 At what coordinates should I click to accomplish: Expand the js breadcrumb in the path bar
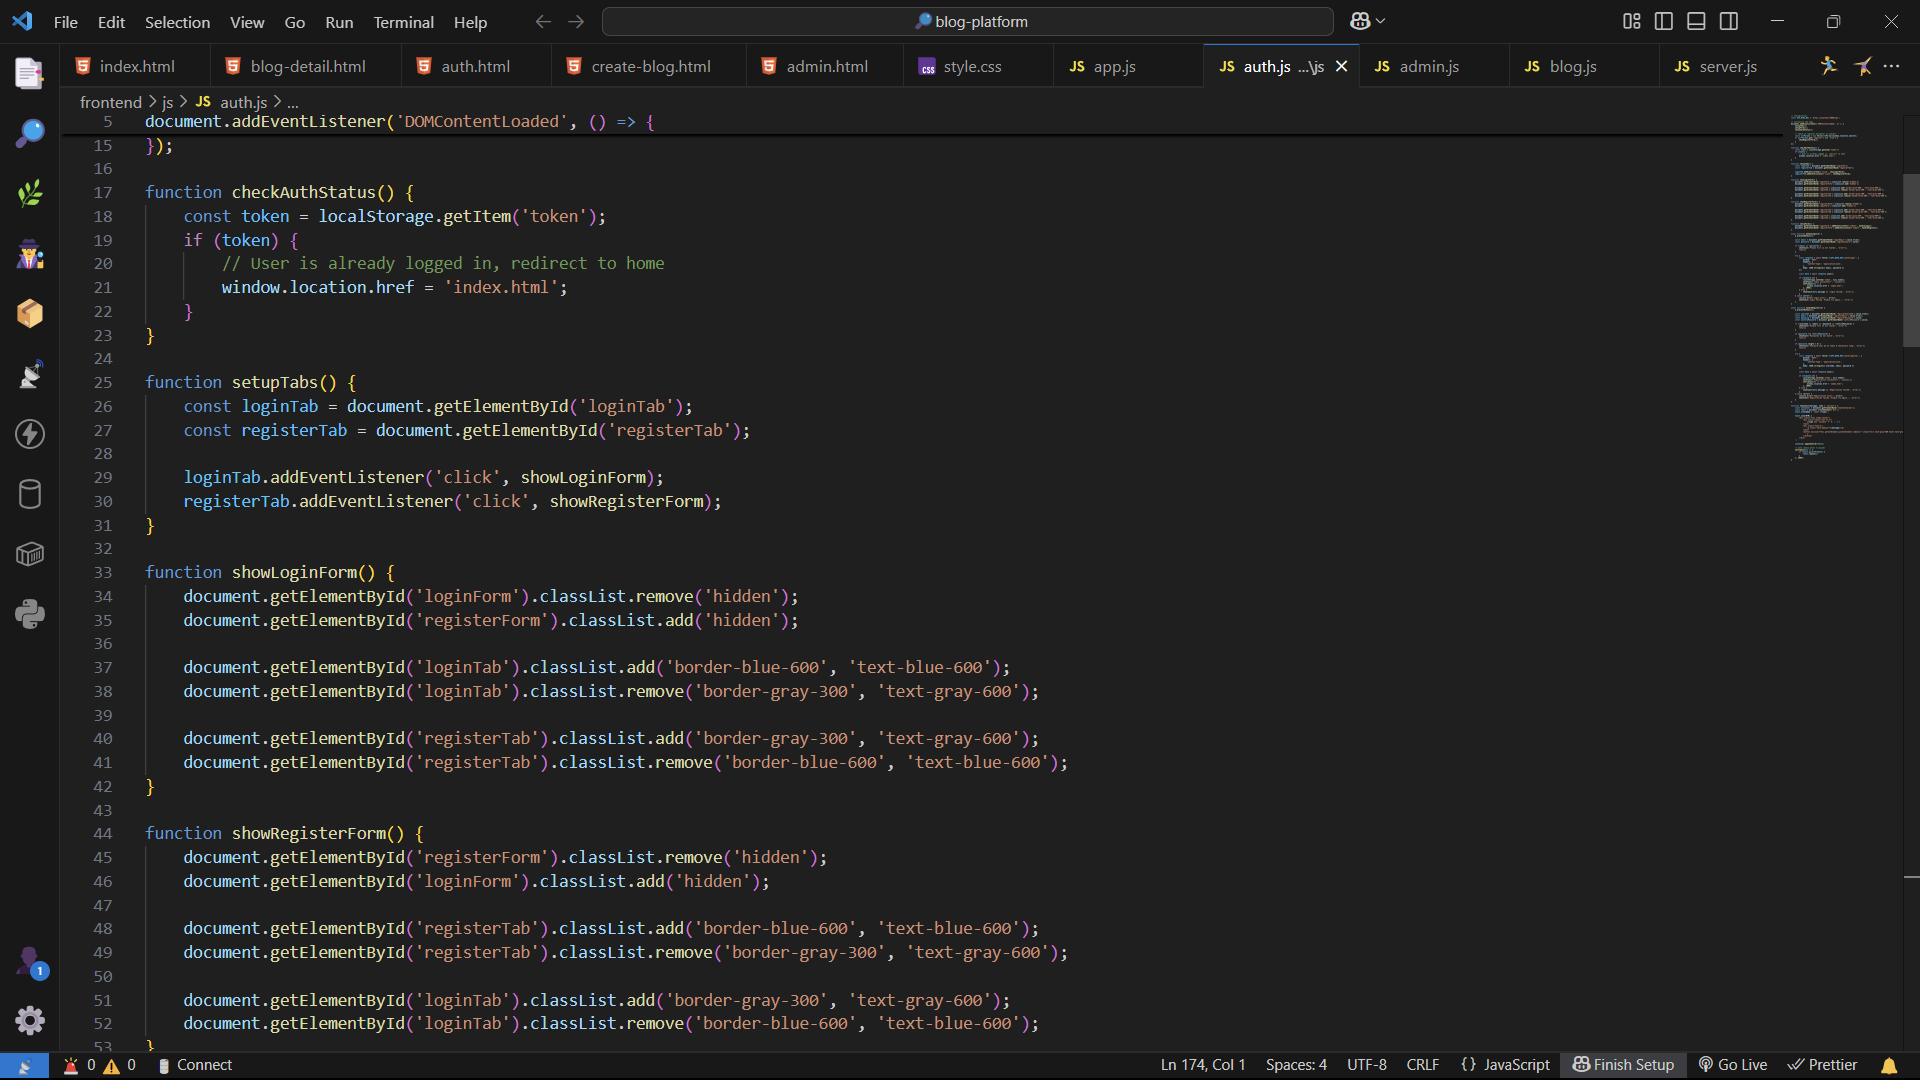166,101
